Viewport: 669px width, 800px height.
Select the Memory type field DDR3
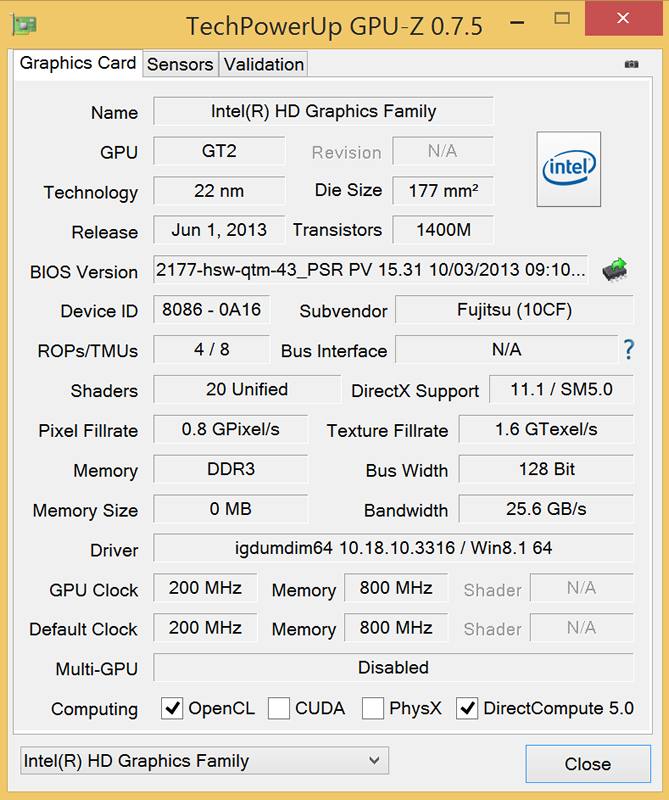[231, 469]
